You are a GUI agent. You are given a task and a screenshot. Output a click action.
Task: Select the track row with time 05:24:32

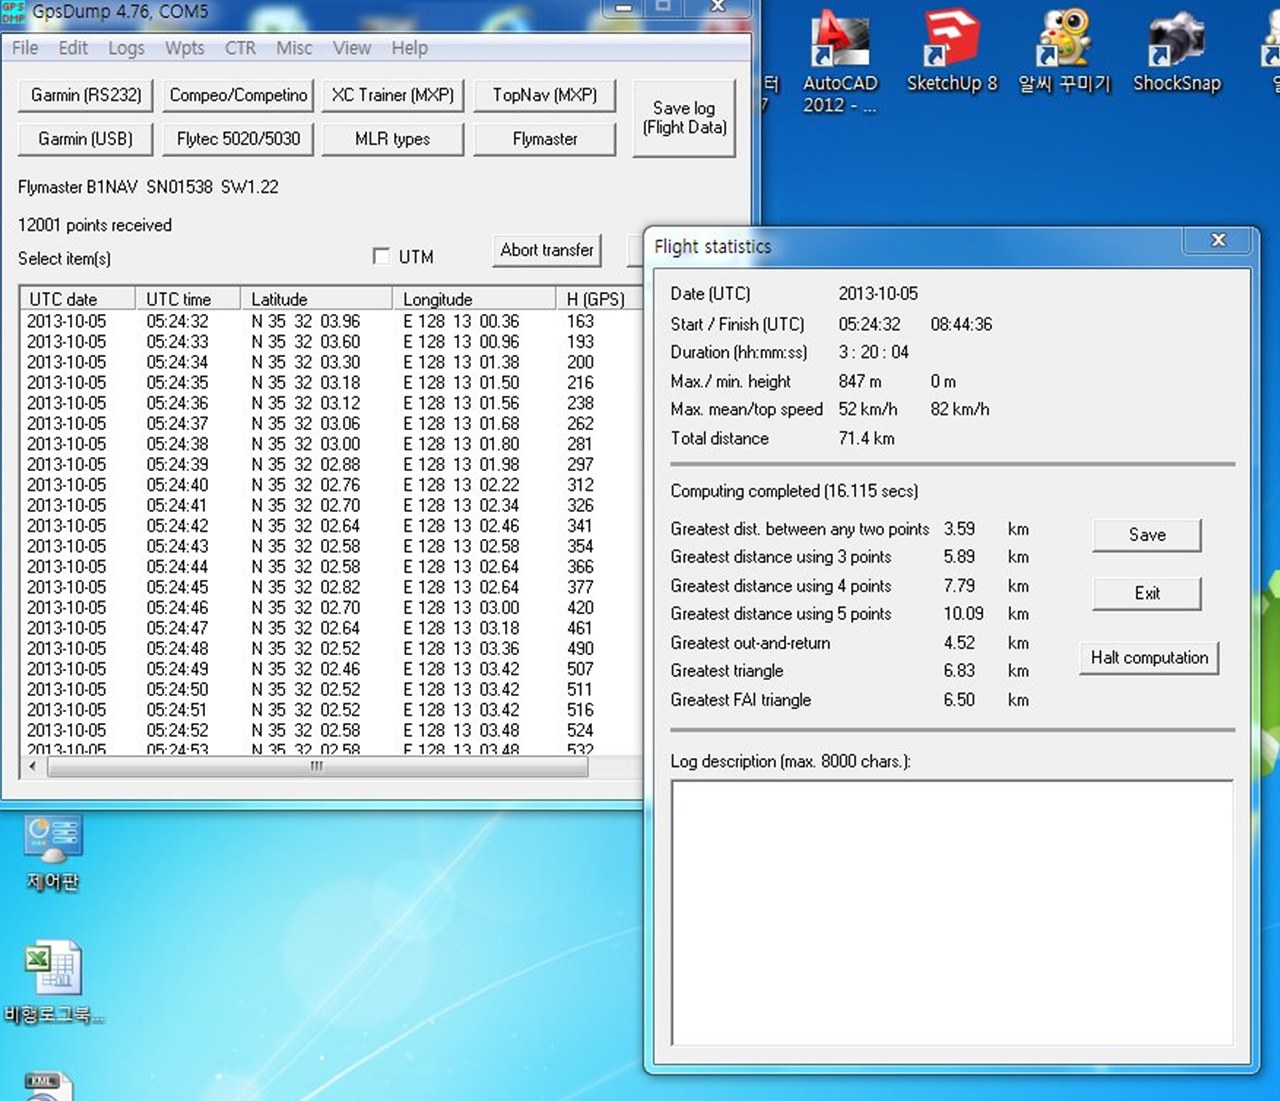[x=330, y=321]
